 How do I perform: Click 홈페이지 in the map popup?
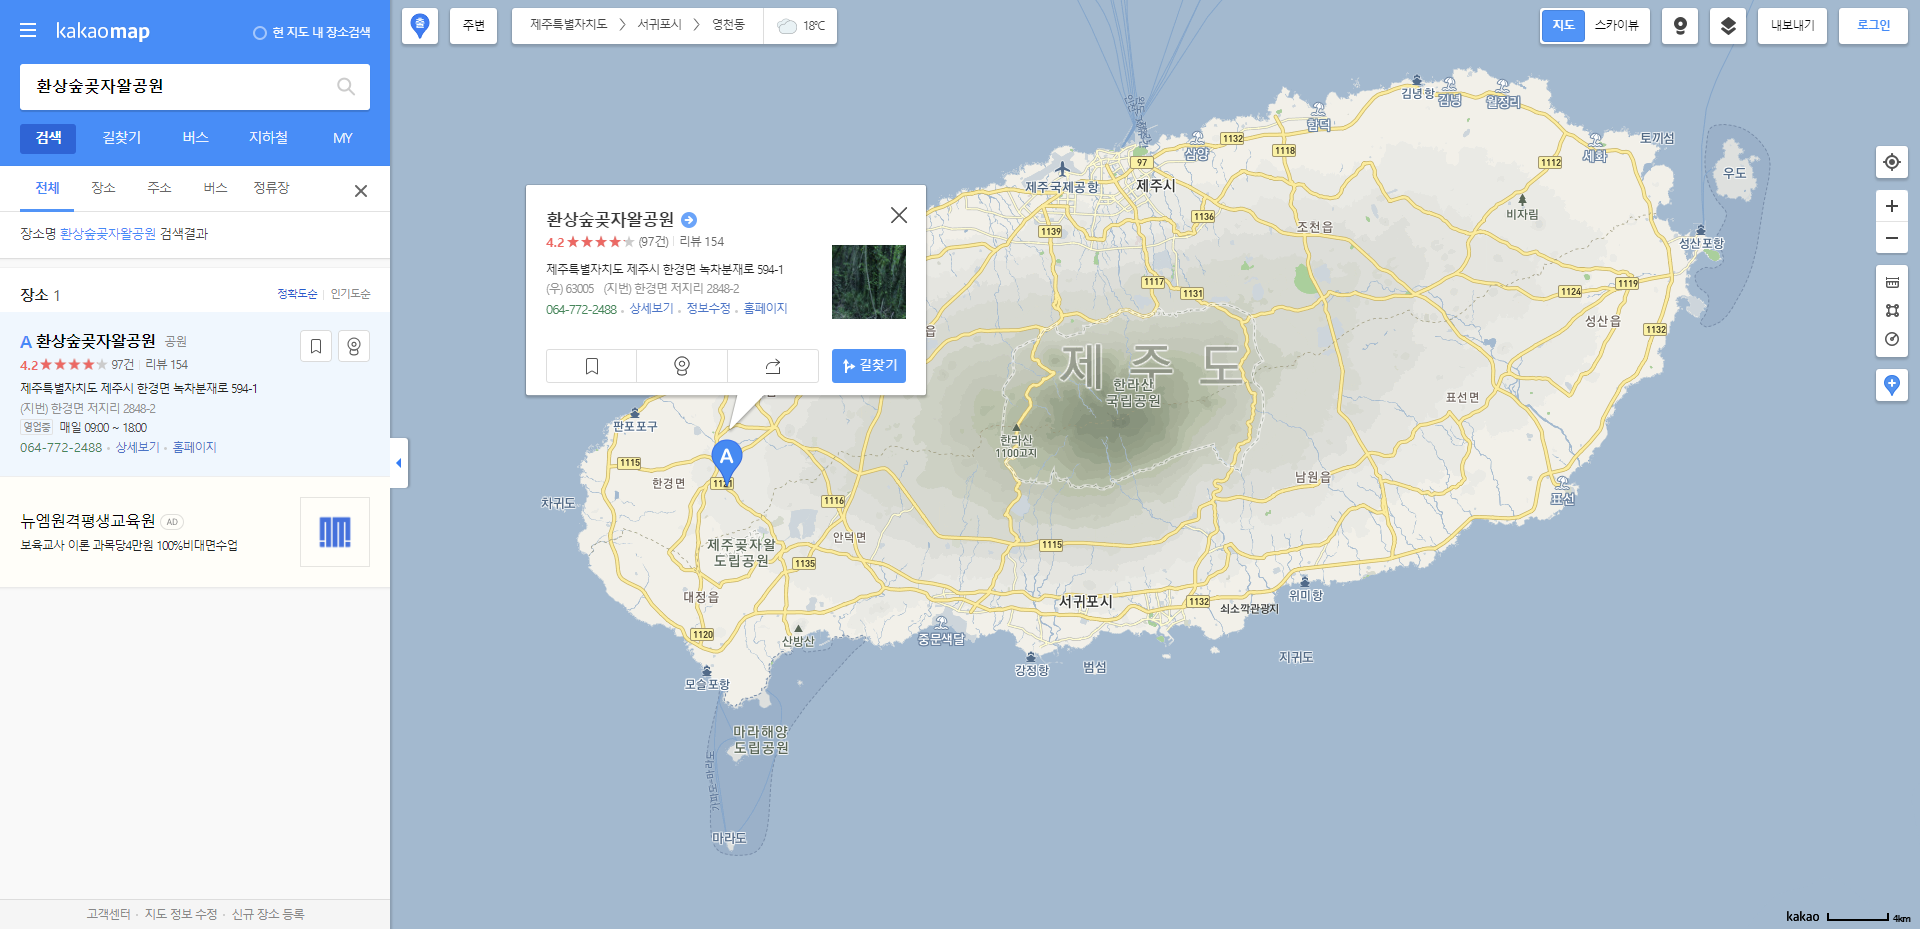765,309
